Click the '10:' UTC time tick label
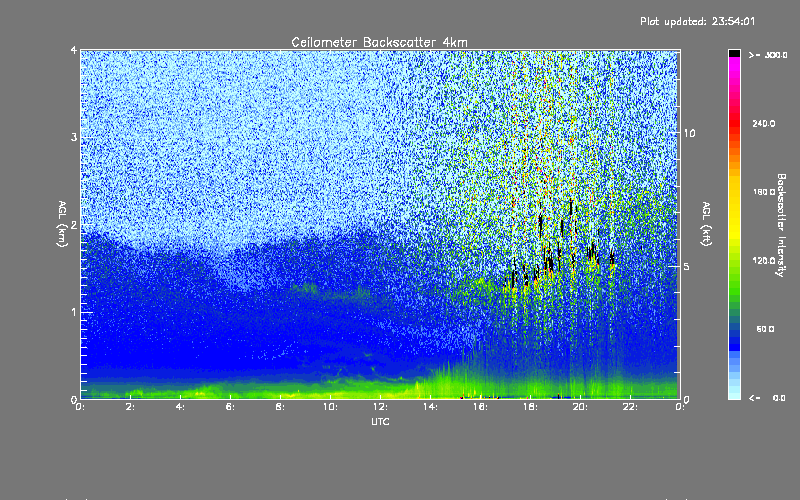The width and height of the screenshot is (800, 500). pyautogui.click(x=330, y=407)
